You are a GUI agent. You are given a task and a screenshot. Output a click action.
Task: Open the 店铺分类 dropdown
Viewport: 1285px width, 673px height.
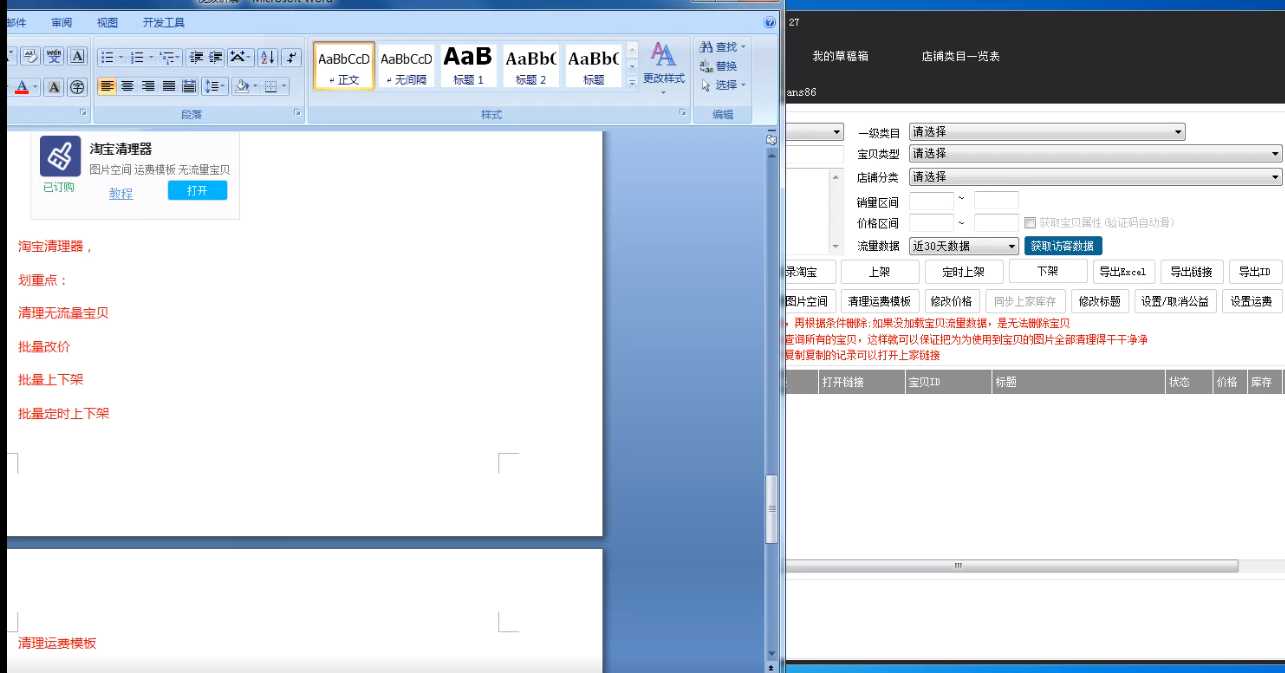coord(1095,177)
